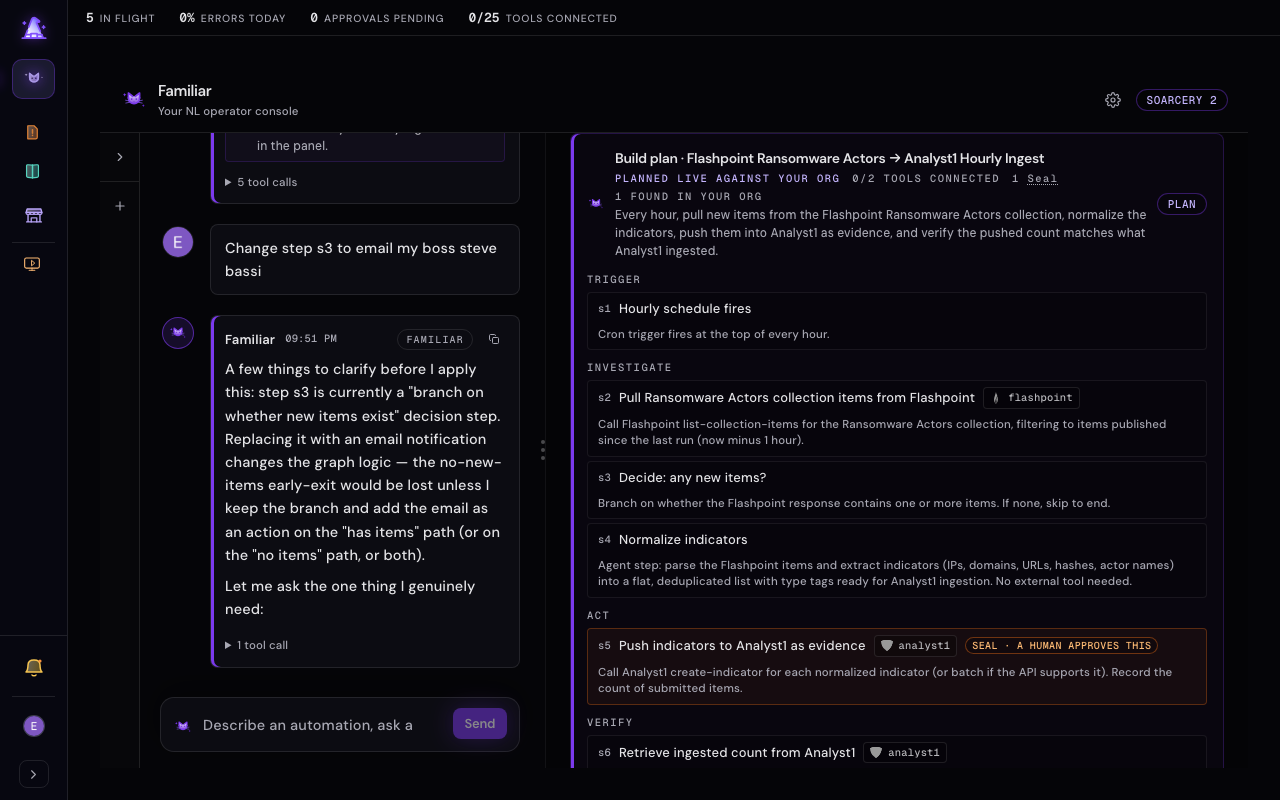Click the SEAL A HUMAN APPROVES THIS badge
Viewport: 1280px width, 800px height.
tap(1062, 646)
